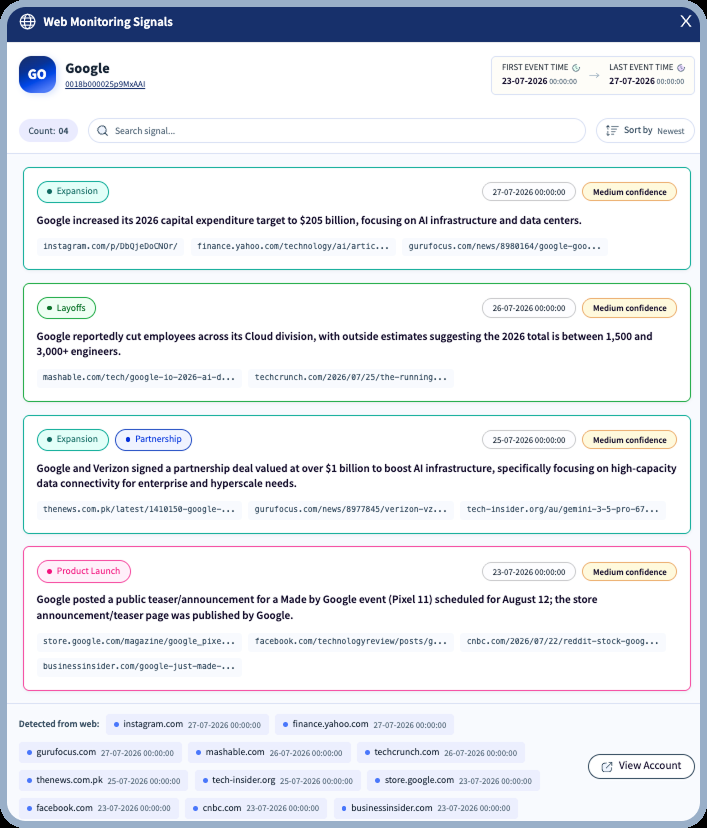This screenshot has width=707, height=828.
Task: Close the Web Monitoring Signals dialog
Action: tap(685, 21)
